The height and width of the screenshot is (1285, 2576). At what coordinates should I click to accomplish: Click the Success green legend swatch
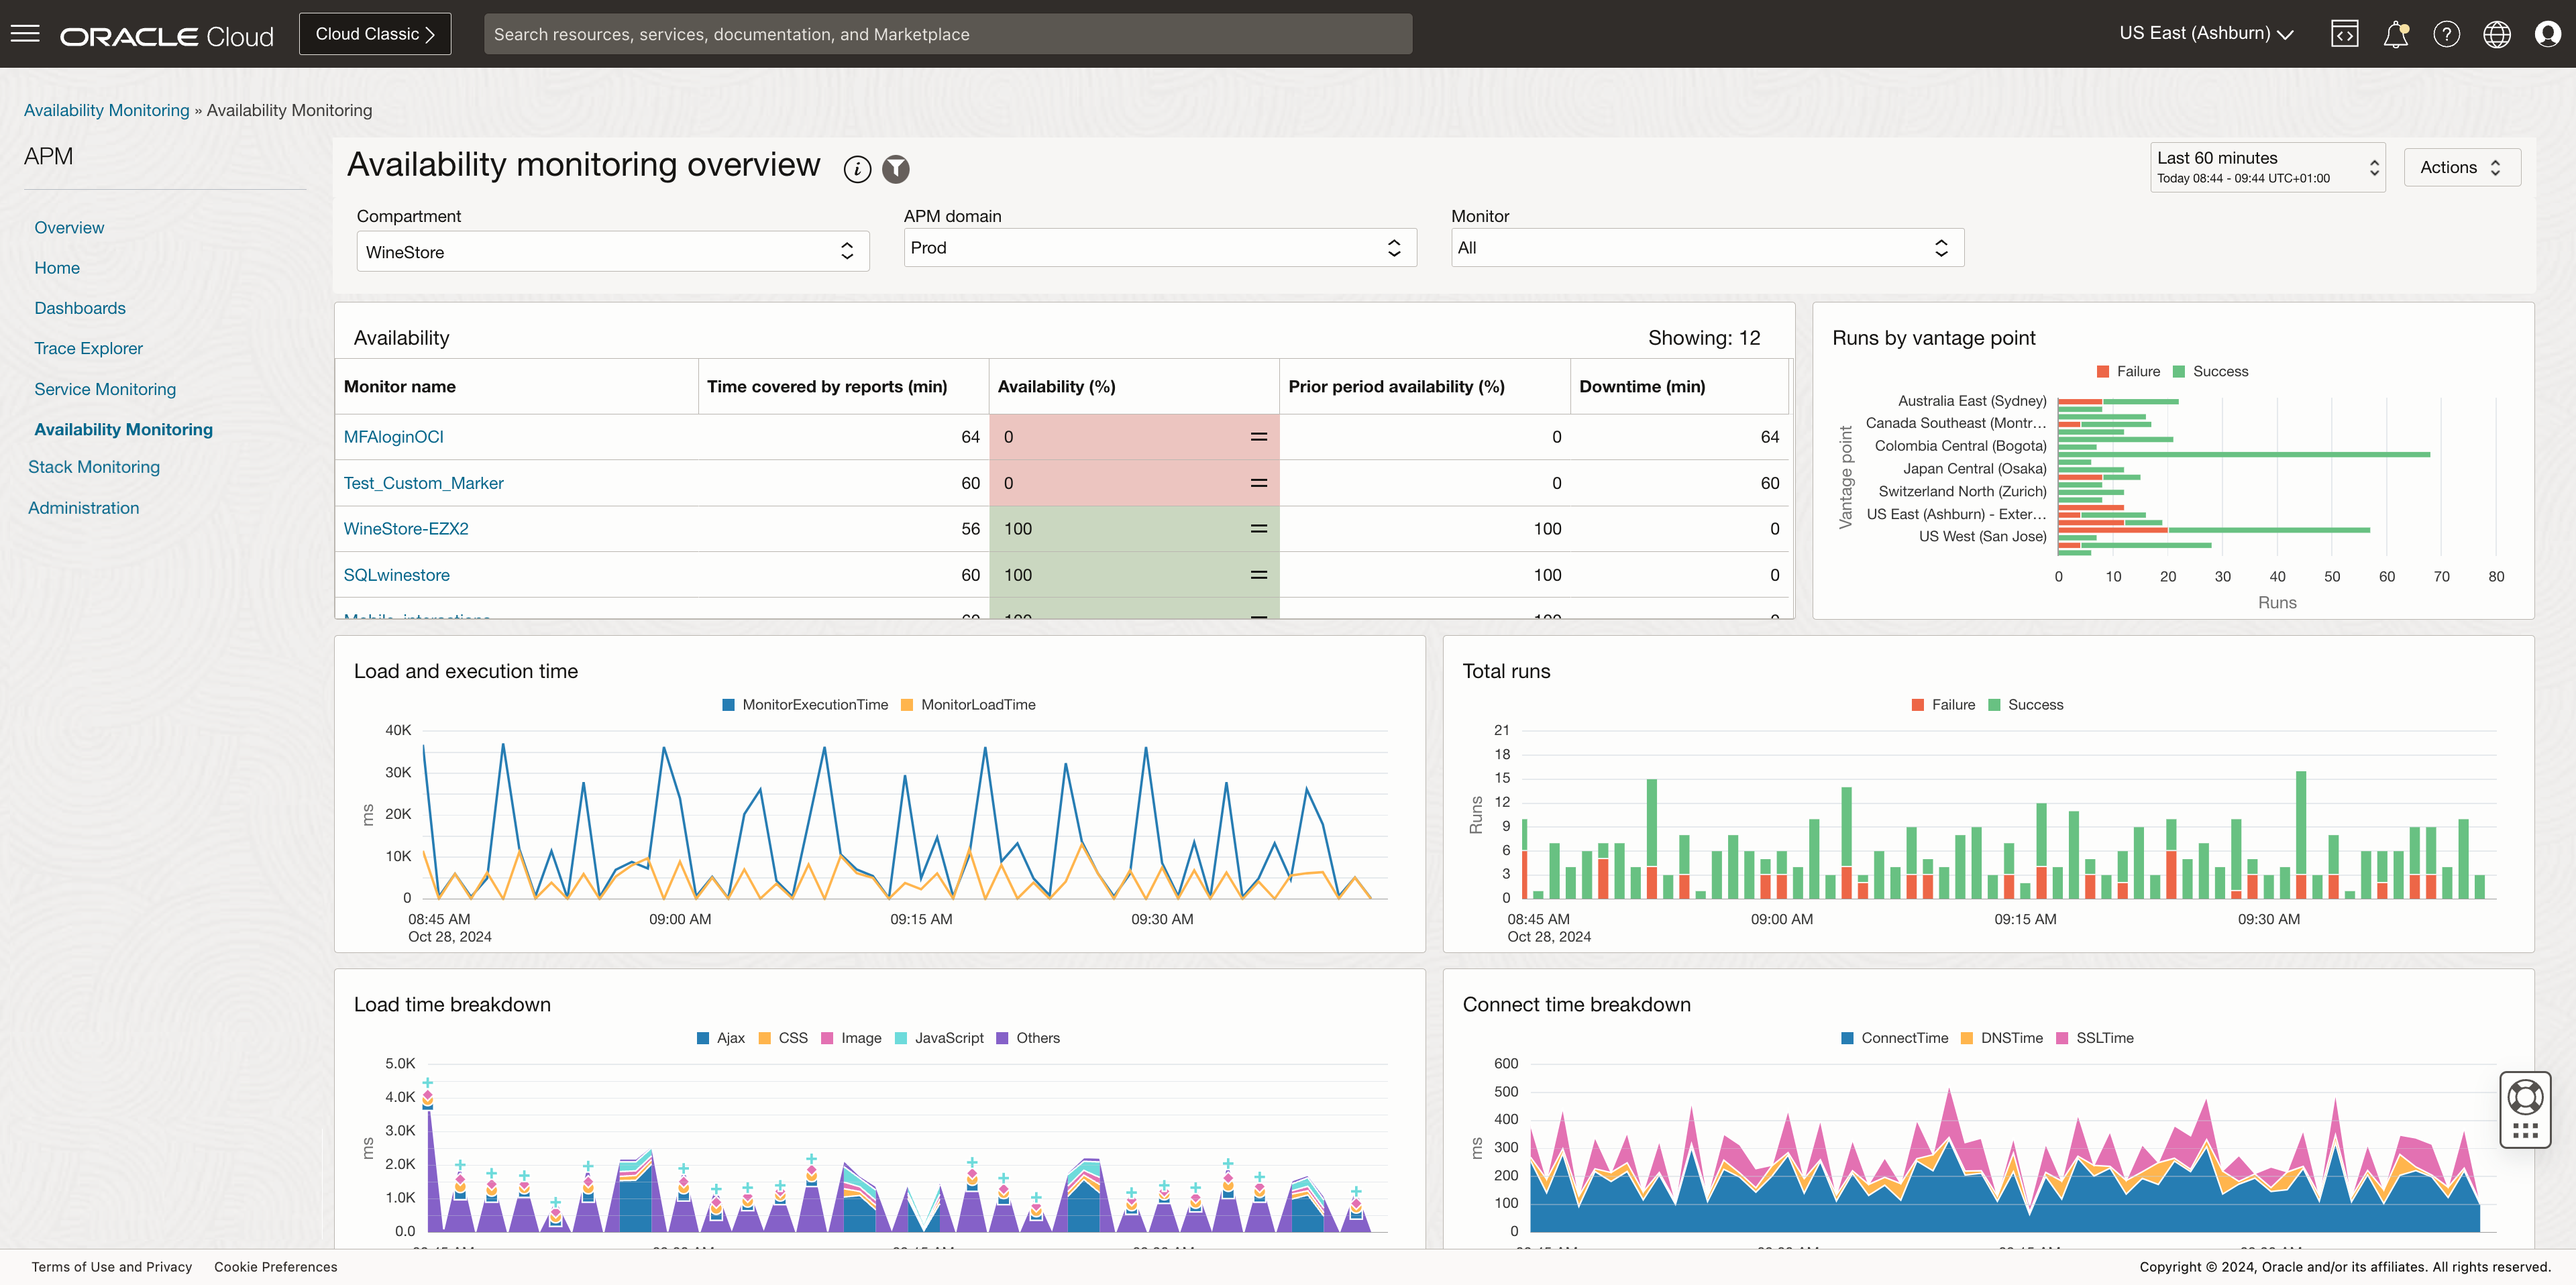(x=2180, y=371)
